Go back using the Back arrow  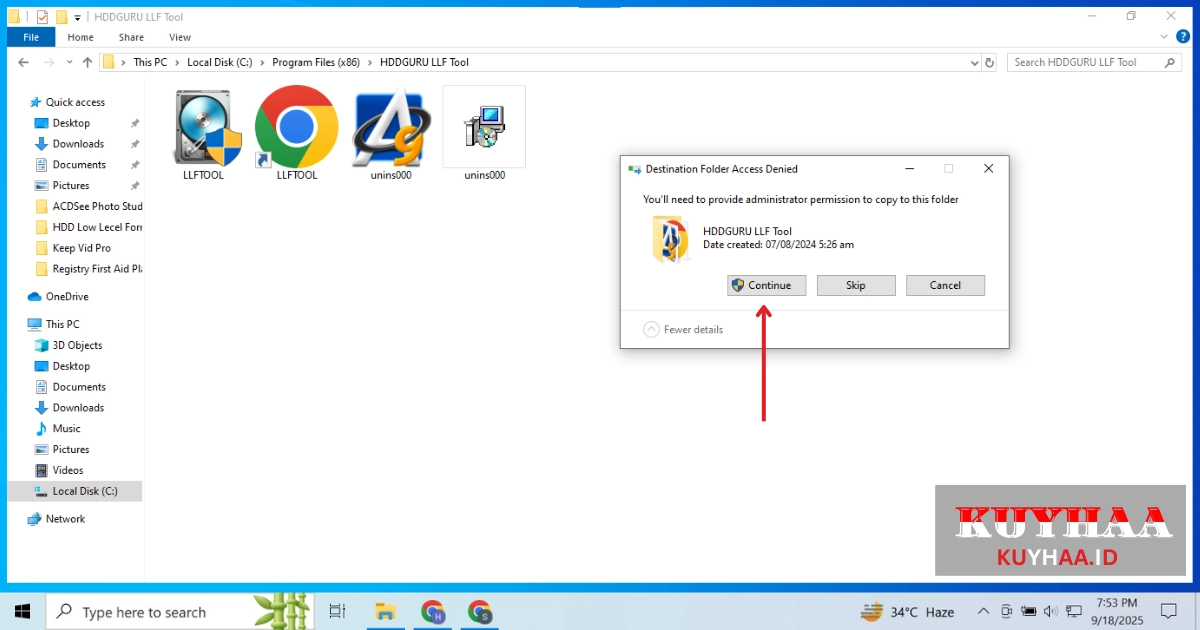tap(24, 62)
